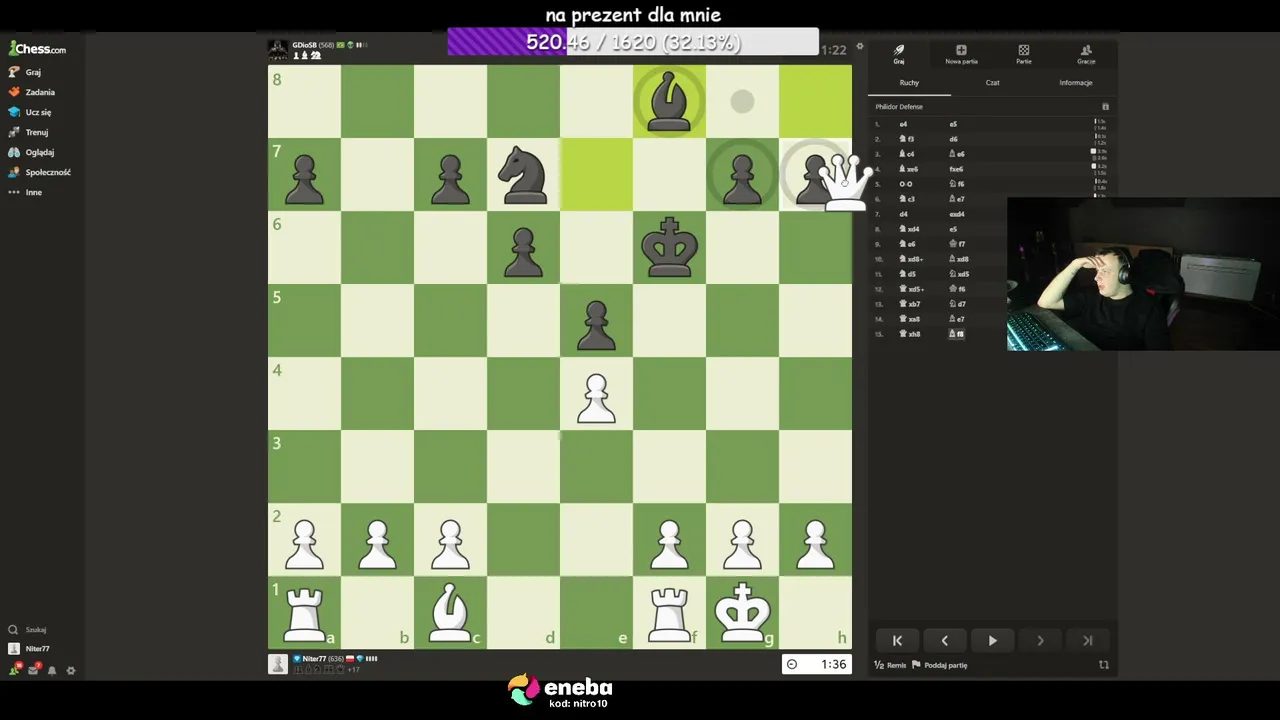Click the white rook on a1

coord(304,612)
